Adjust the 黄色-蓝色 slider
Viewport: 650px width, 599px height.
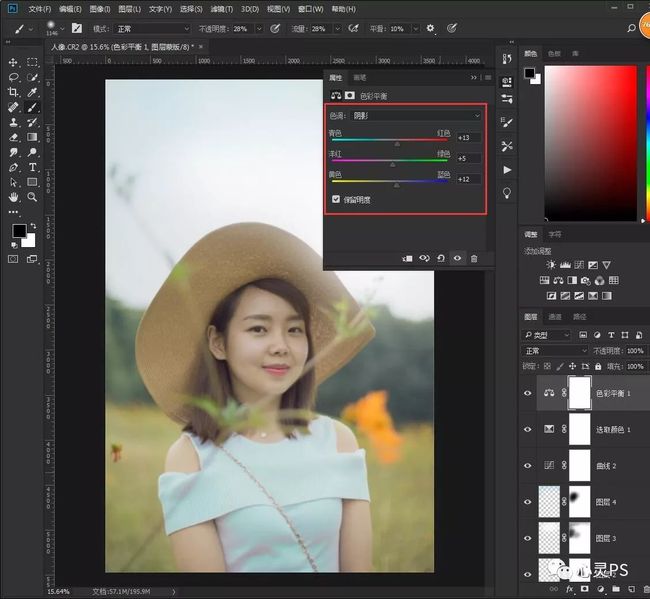point(396,185)
